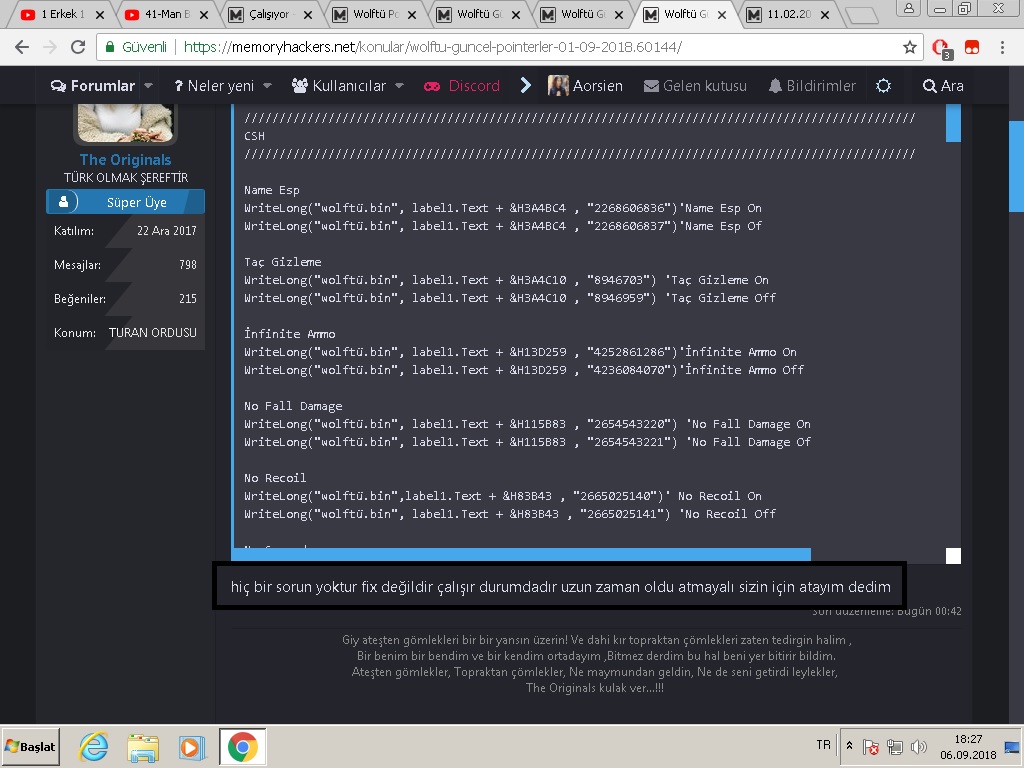Bookmark page with star icon
The width and height of the screenshot is (1024, 768).
point(909,47)
